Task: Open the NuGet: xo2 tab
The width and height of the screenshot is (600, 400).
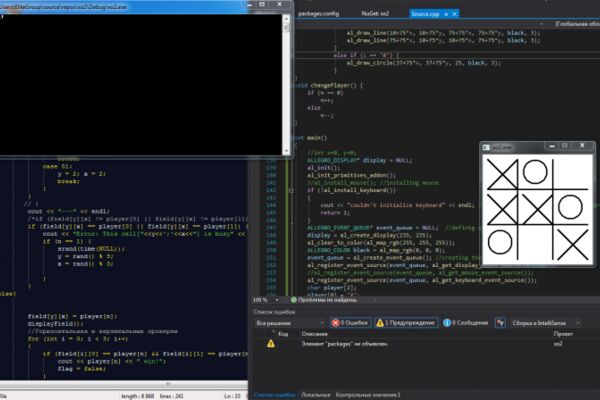Action: pyautogui.click(x=375, y=14)
